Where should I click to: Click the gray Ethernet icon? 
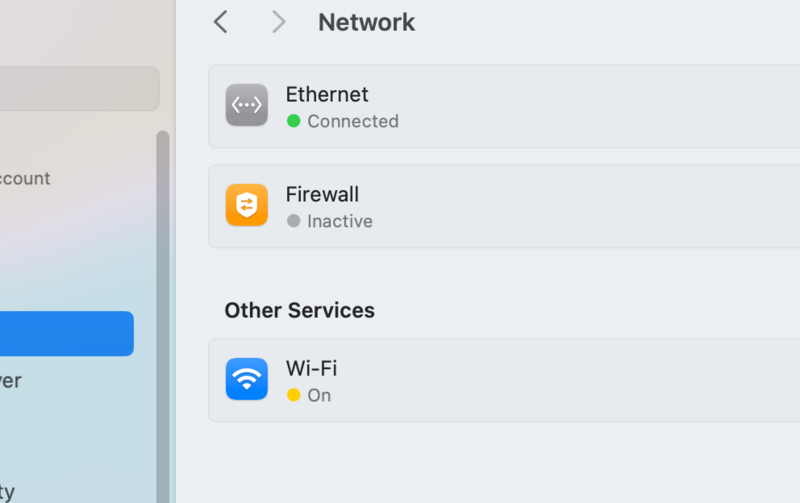246,105
